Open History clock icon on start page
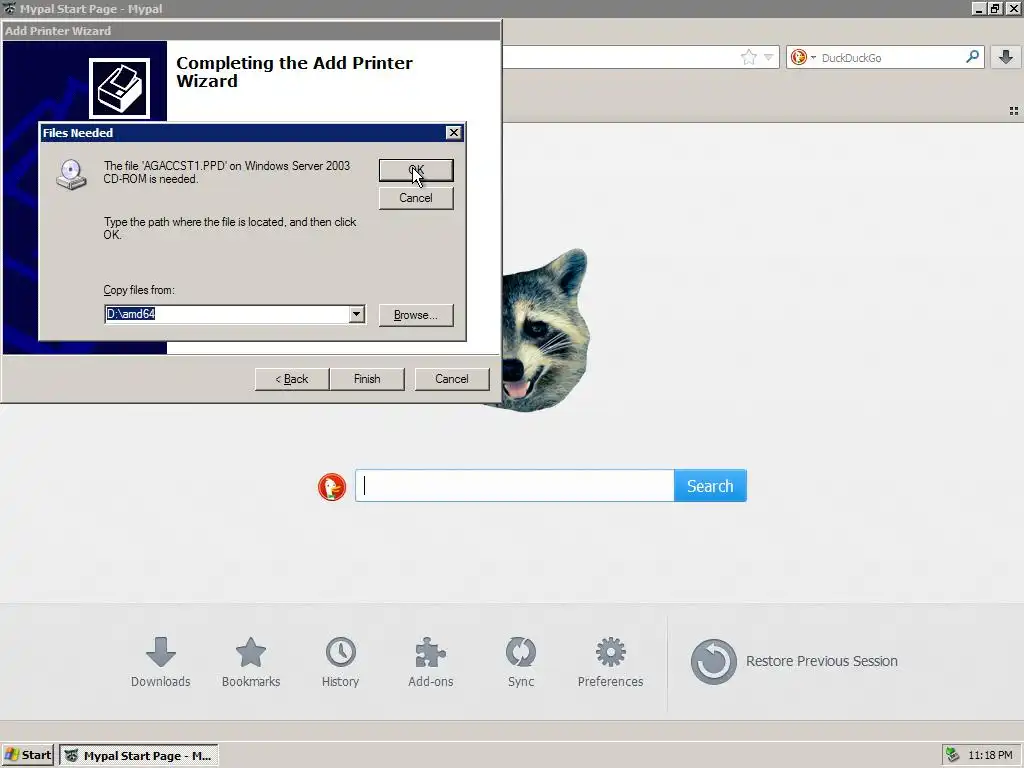 [x=340, y=652]
